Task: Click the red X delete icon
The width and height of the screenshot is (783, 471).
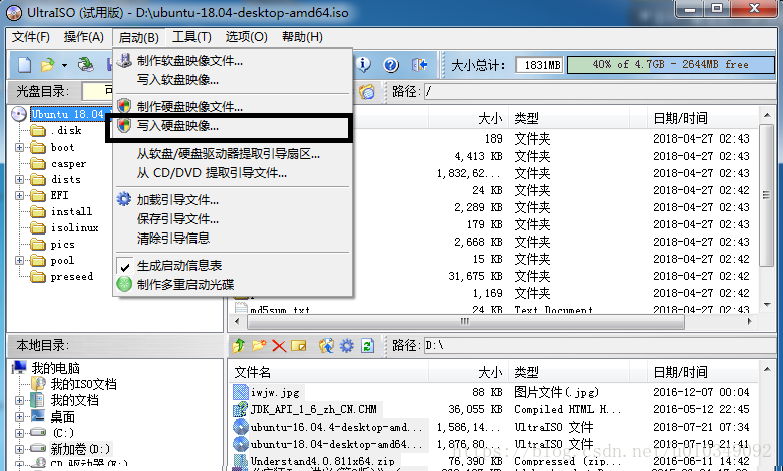Action: coord(279,346)
